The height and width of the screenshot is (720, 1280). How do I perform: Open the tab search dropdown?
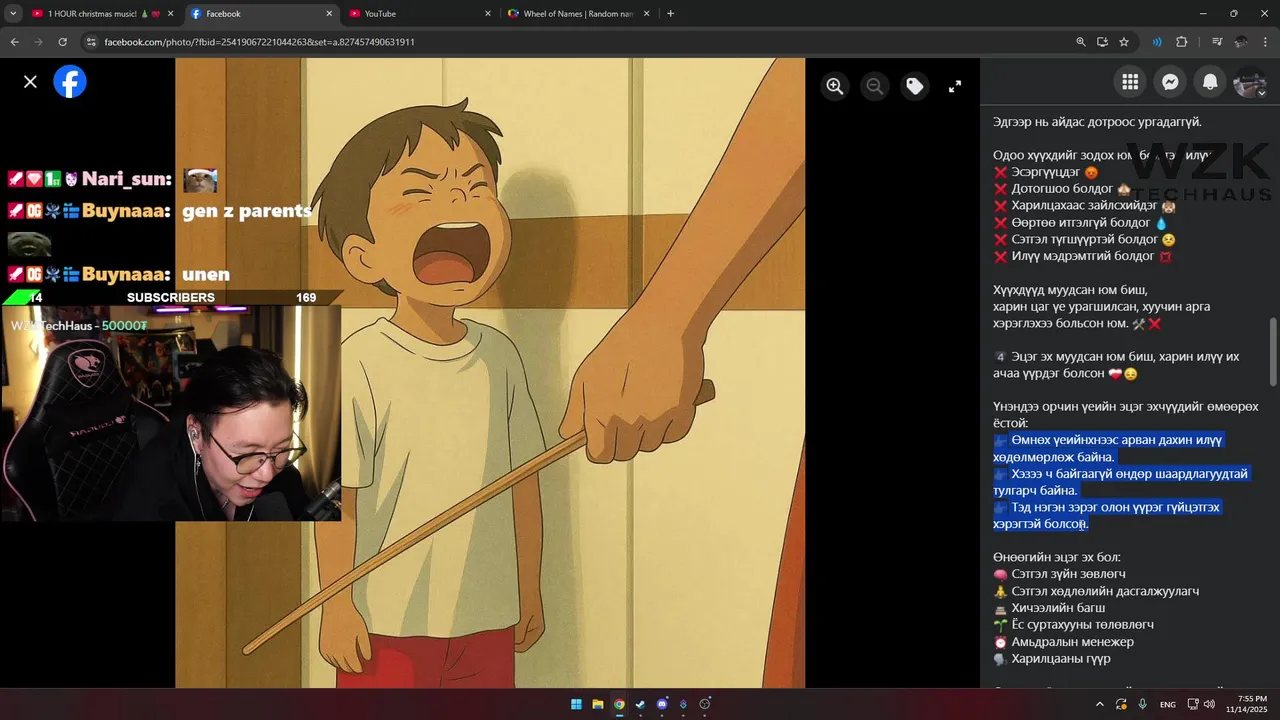click(13, 14)
